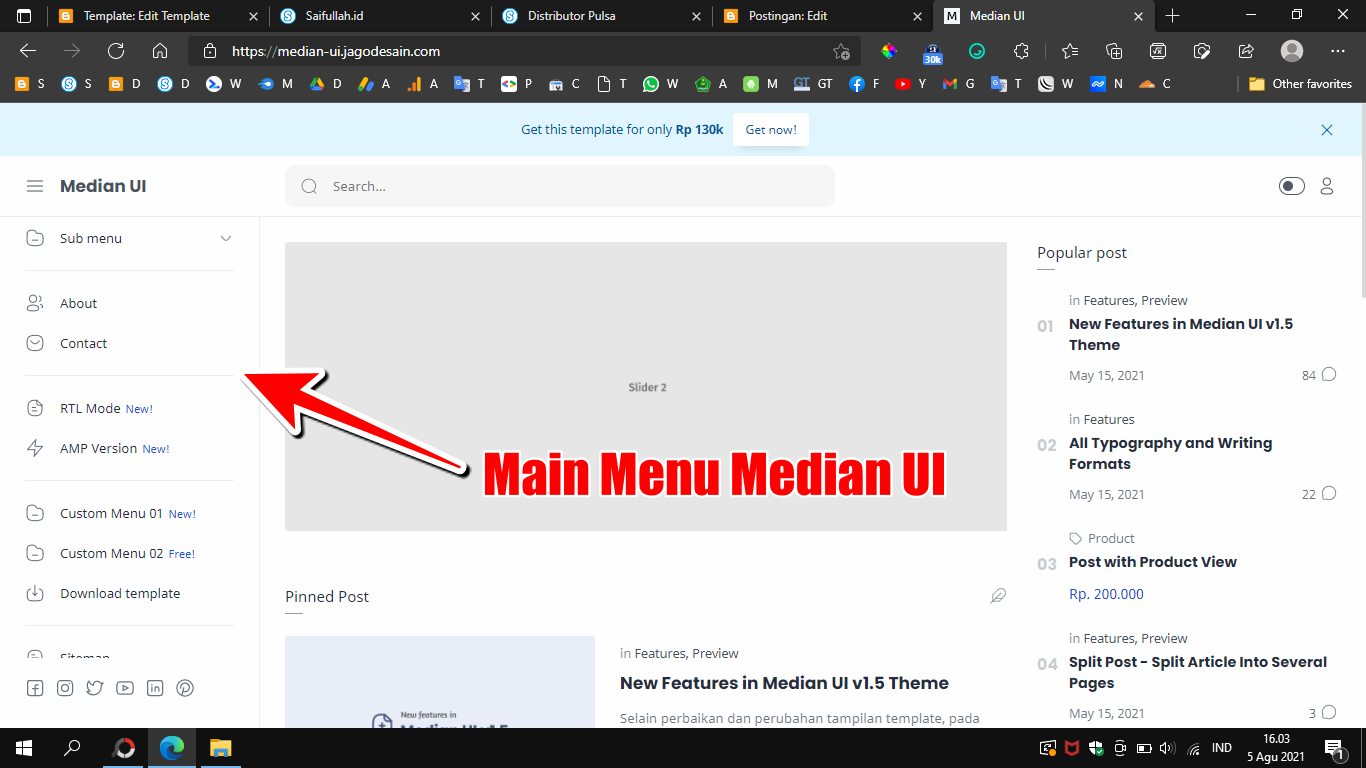Open the browser profile avatar
The width and height of the screenshot is (1366, 768).
tap(1292, 51)
